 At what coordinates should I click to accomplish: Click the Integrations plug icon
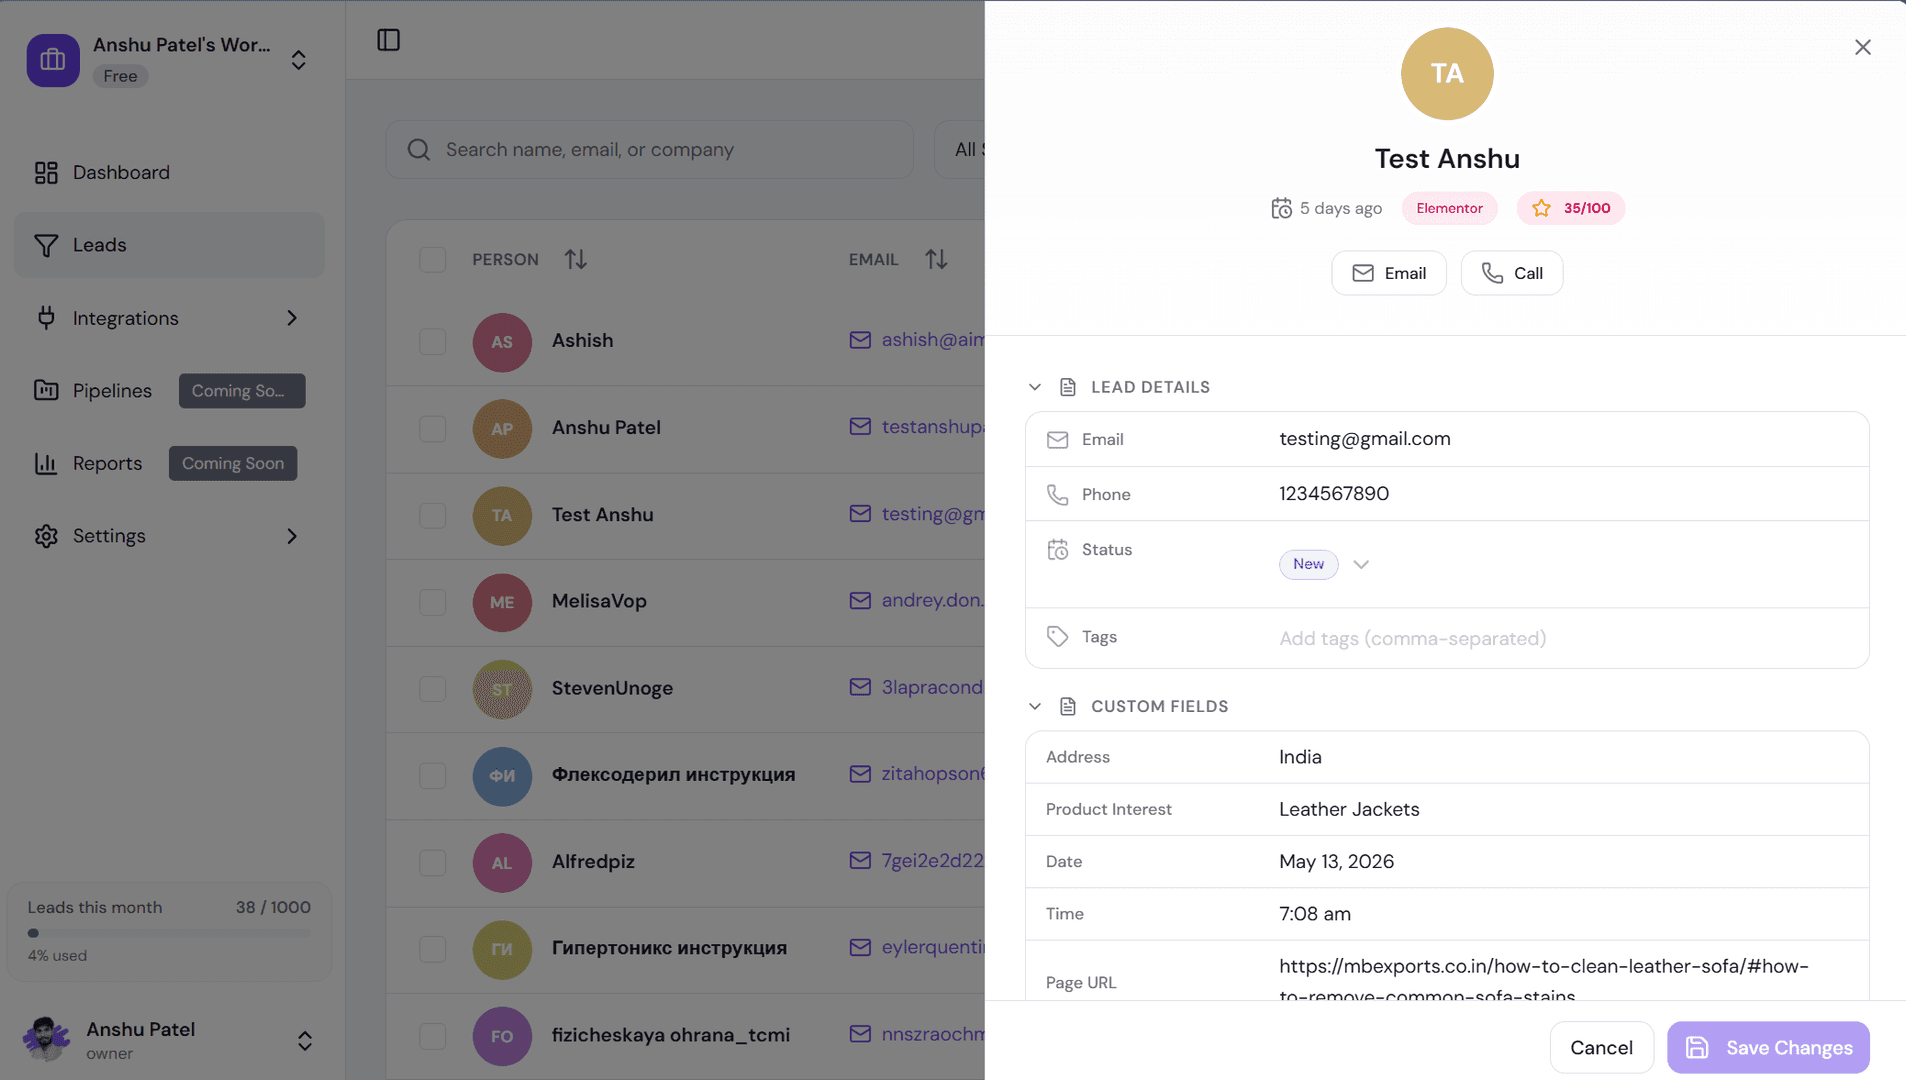46,318
